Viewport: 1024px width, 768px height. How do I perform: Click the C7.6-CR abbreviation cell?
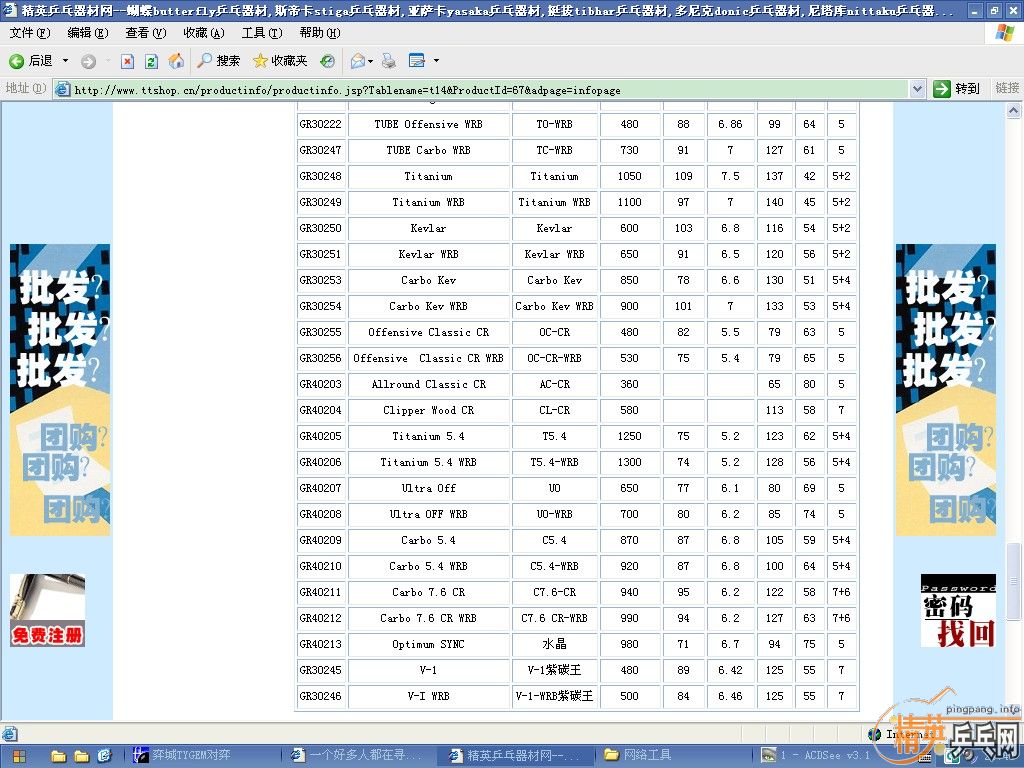point(554,592)
